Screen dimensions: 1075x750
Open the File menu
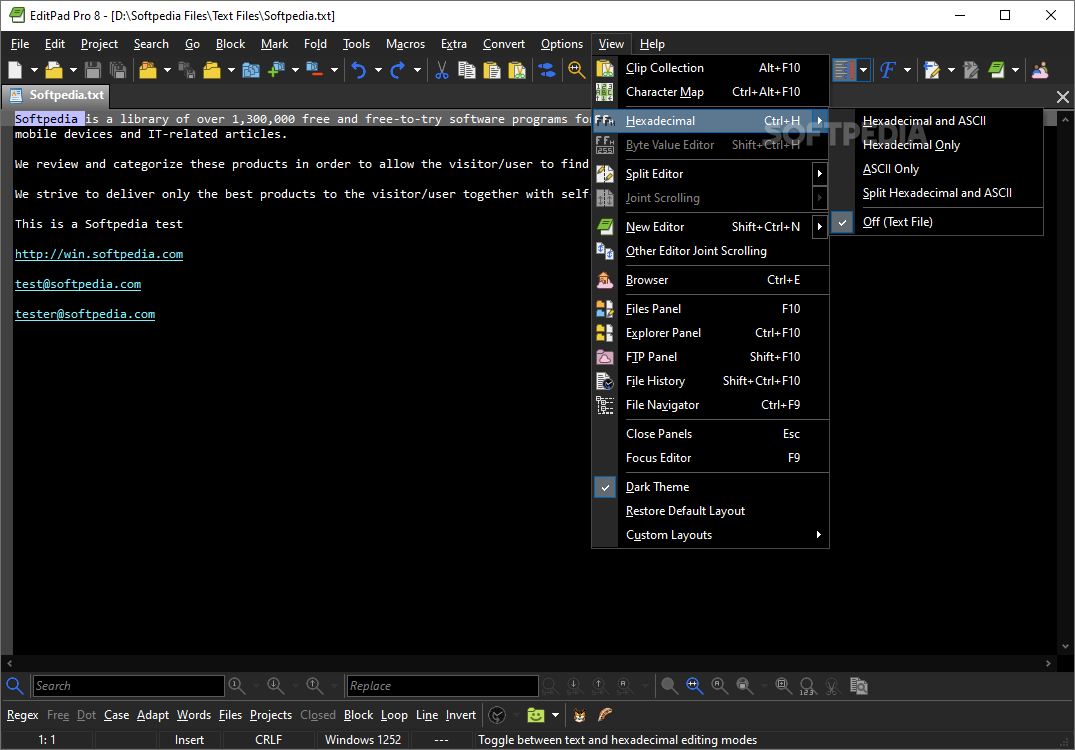[x=20, y=44]
